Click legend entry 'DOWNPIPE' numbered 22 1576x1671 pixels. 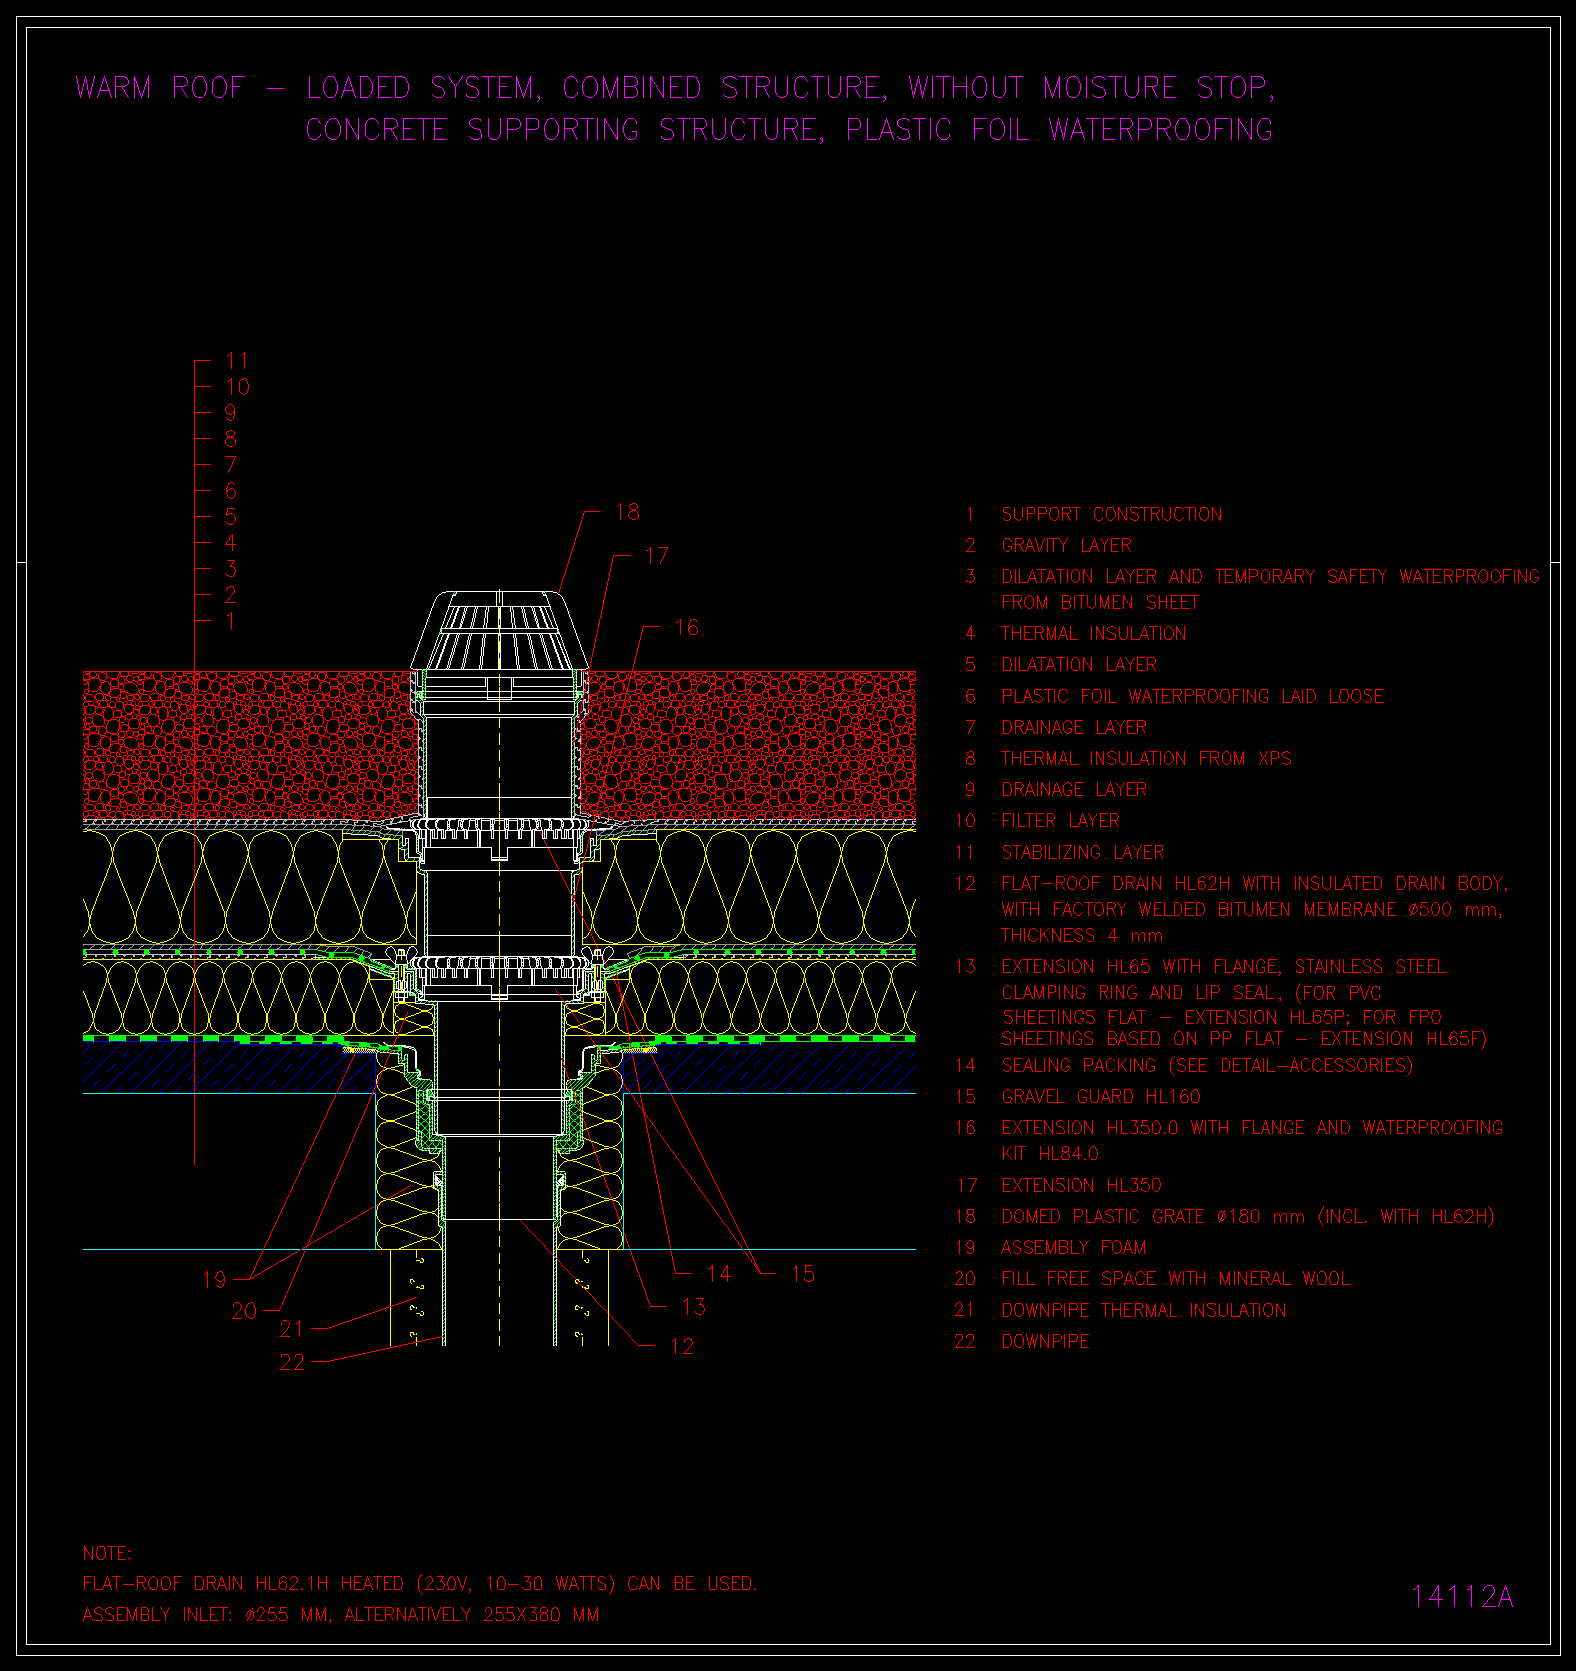[1046, 1342]
